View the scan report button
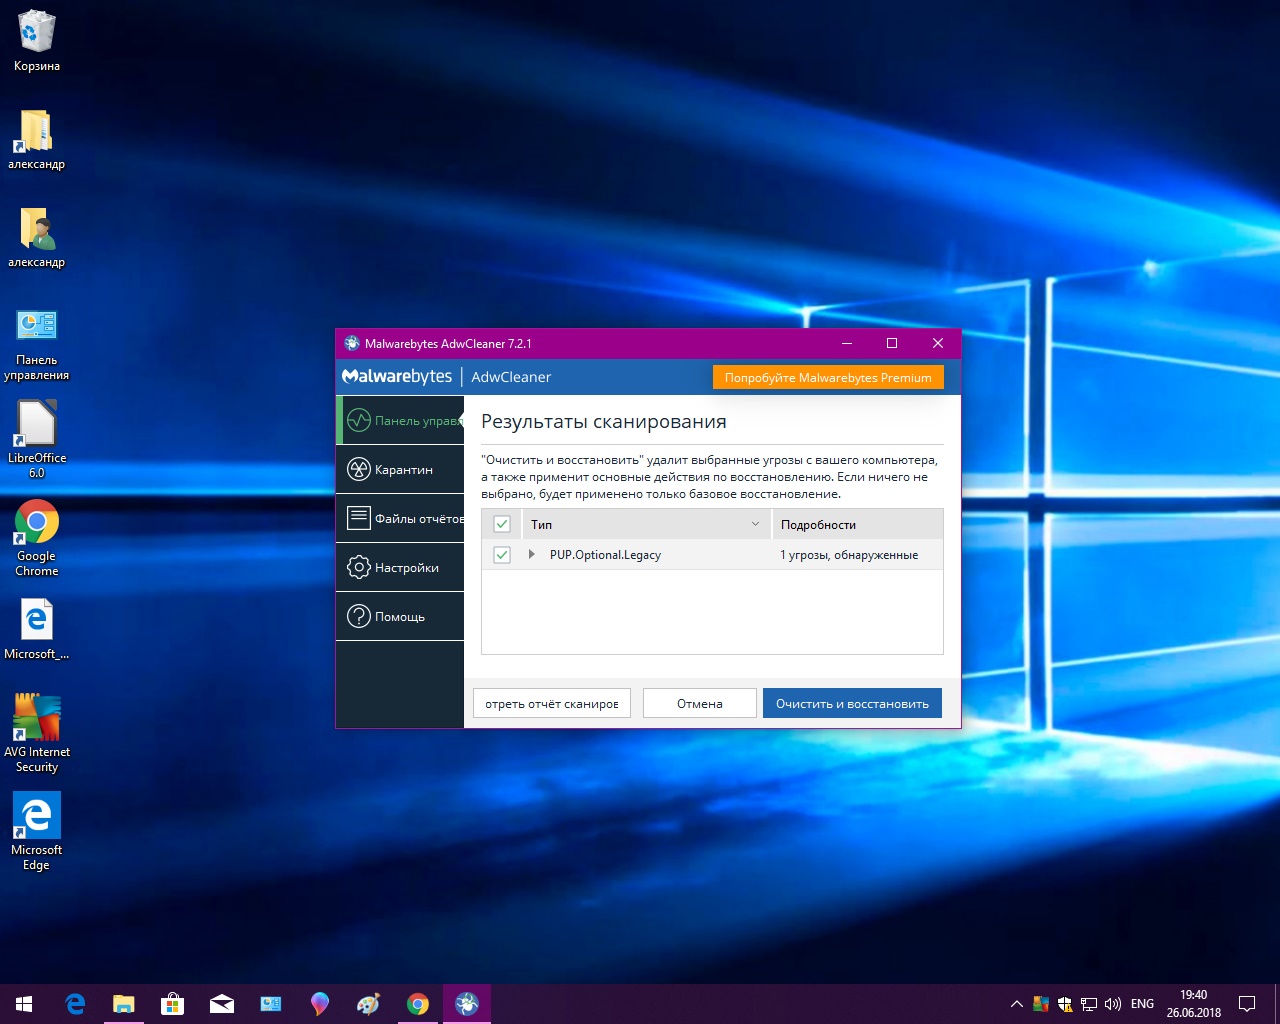The image size is (1280, 1024). point(552,703)
